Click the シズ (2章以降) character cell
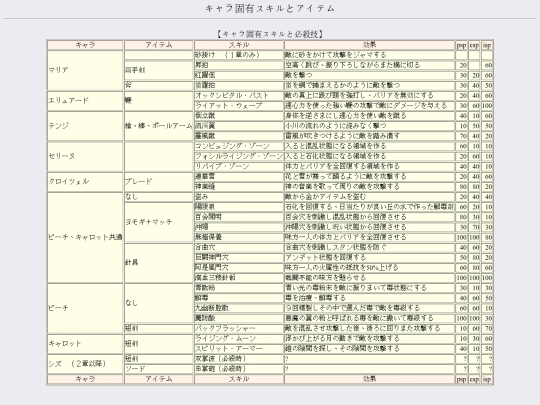Image resolution: width=540 pixels, height=405 pixels. pos(85,364)
